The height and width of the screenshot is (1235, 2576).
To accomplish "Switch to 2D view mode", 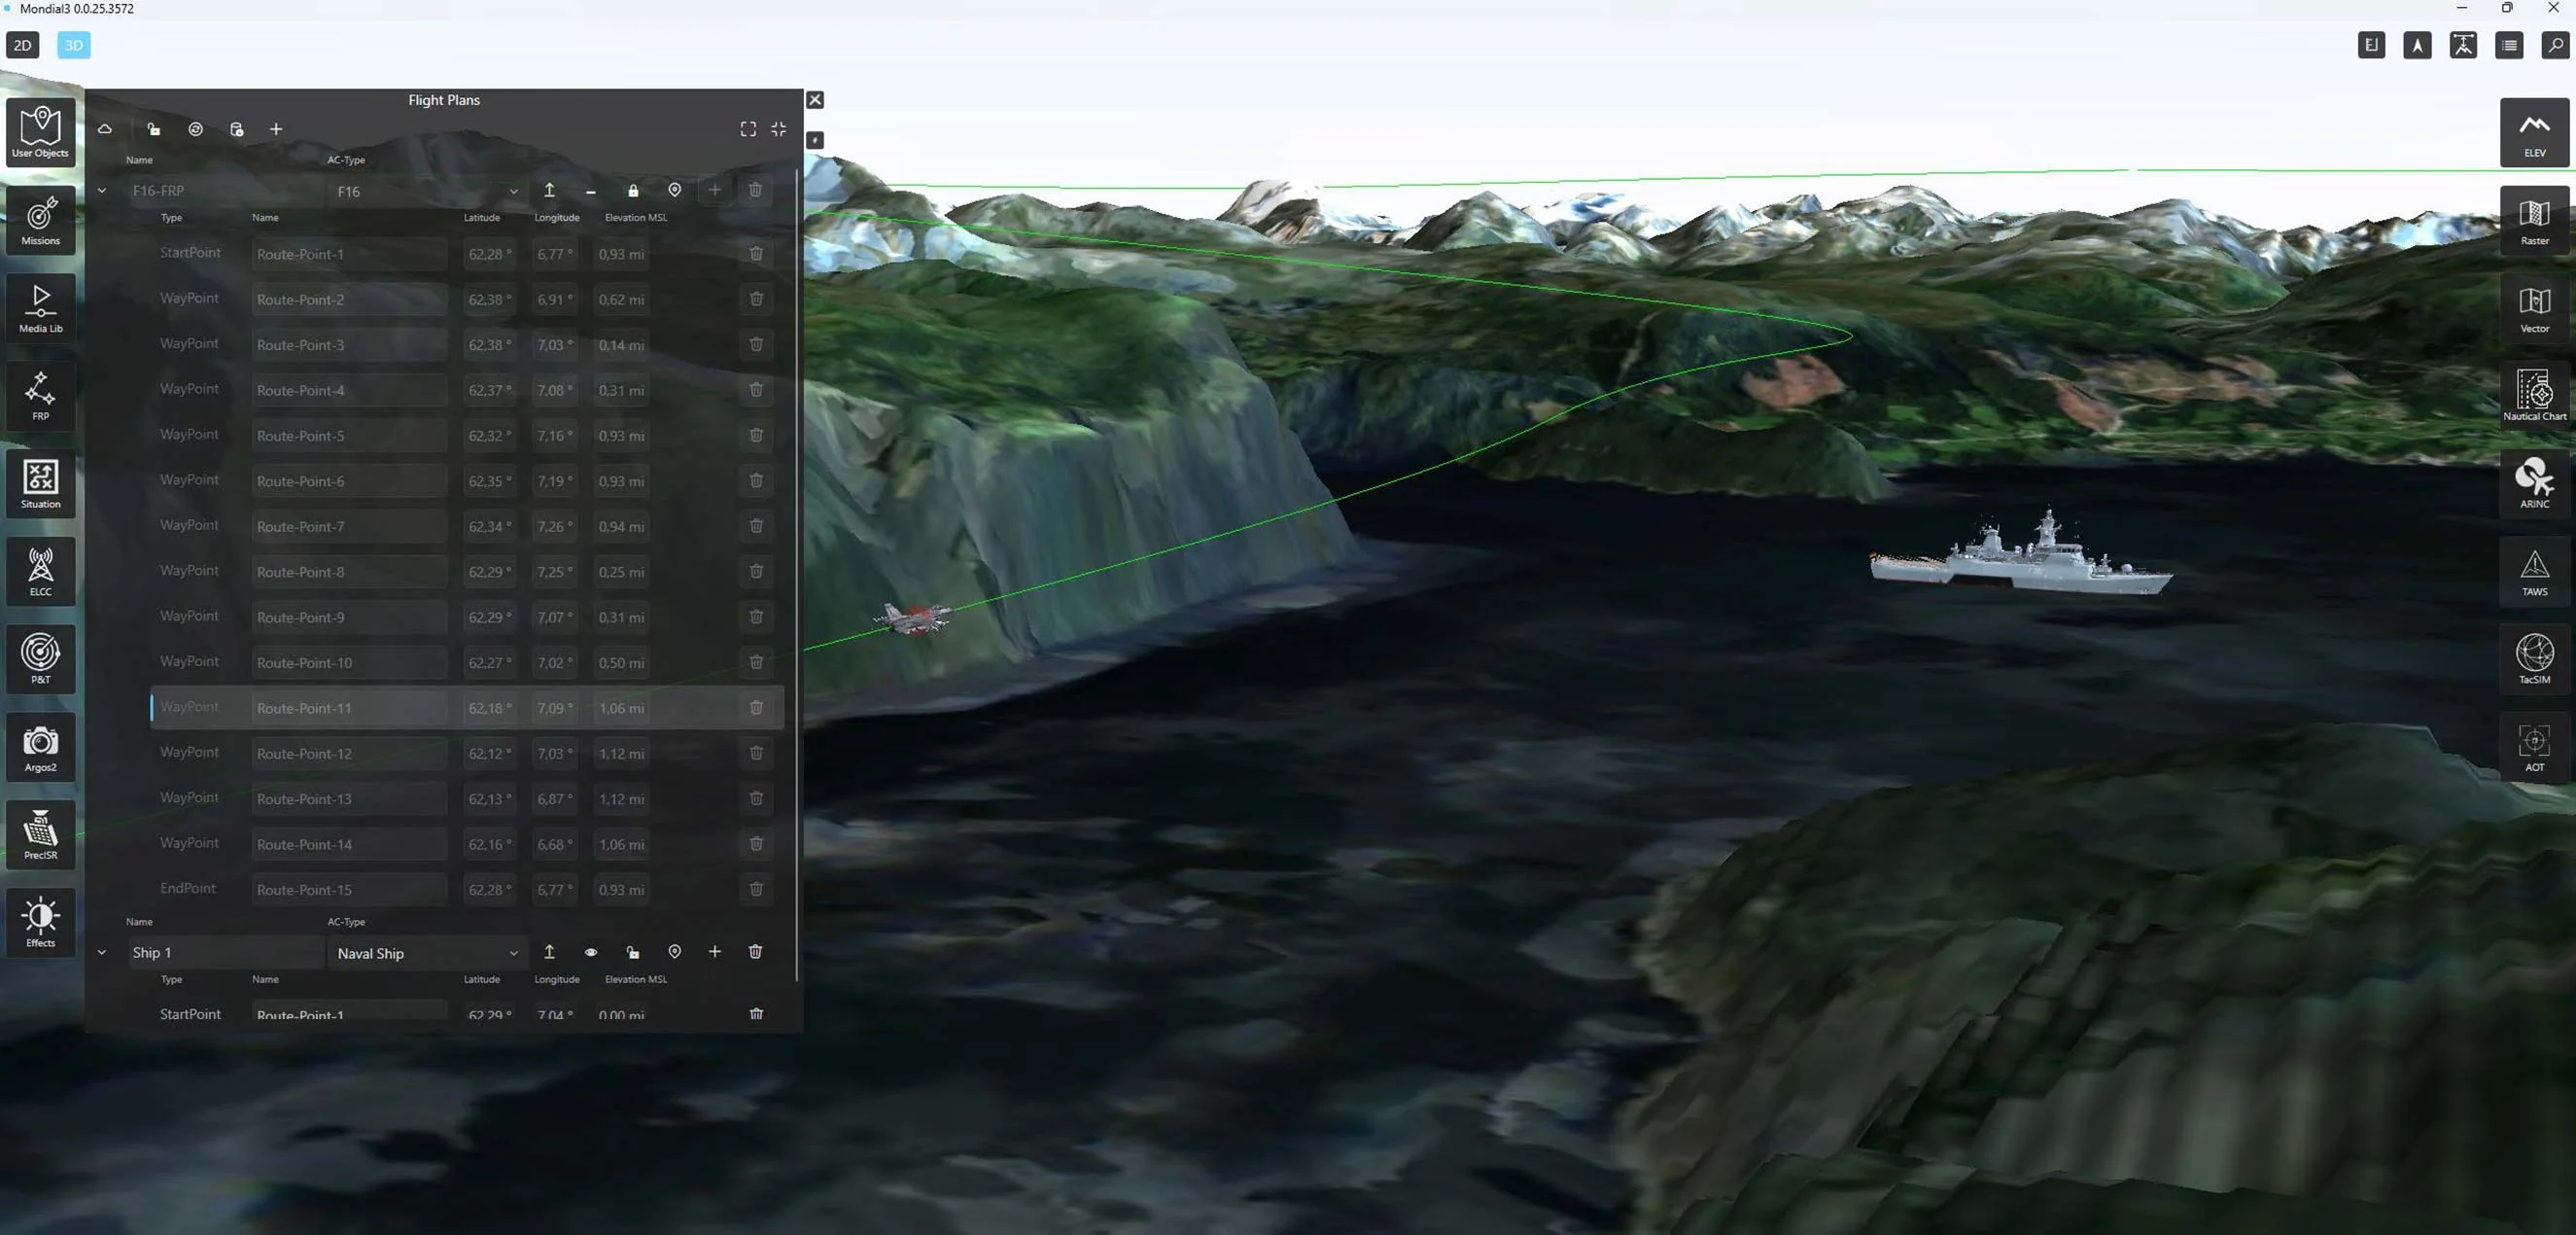I will pos(22,45).
